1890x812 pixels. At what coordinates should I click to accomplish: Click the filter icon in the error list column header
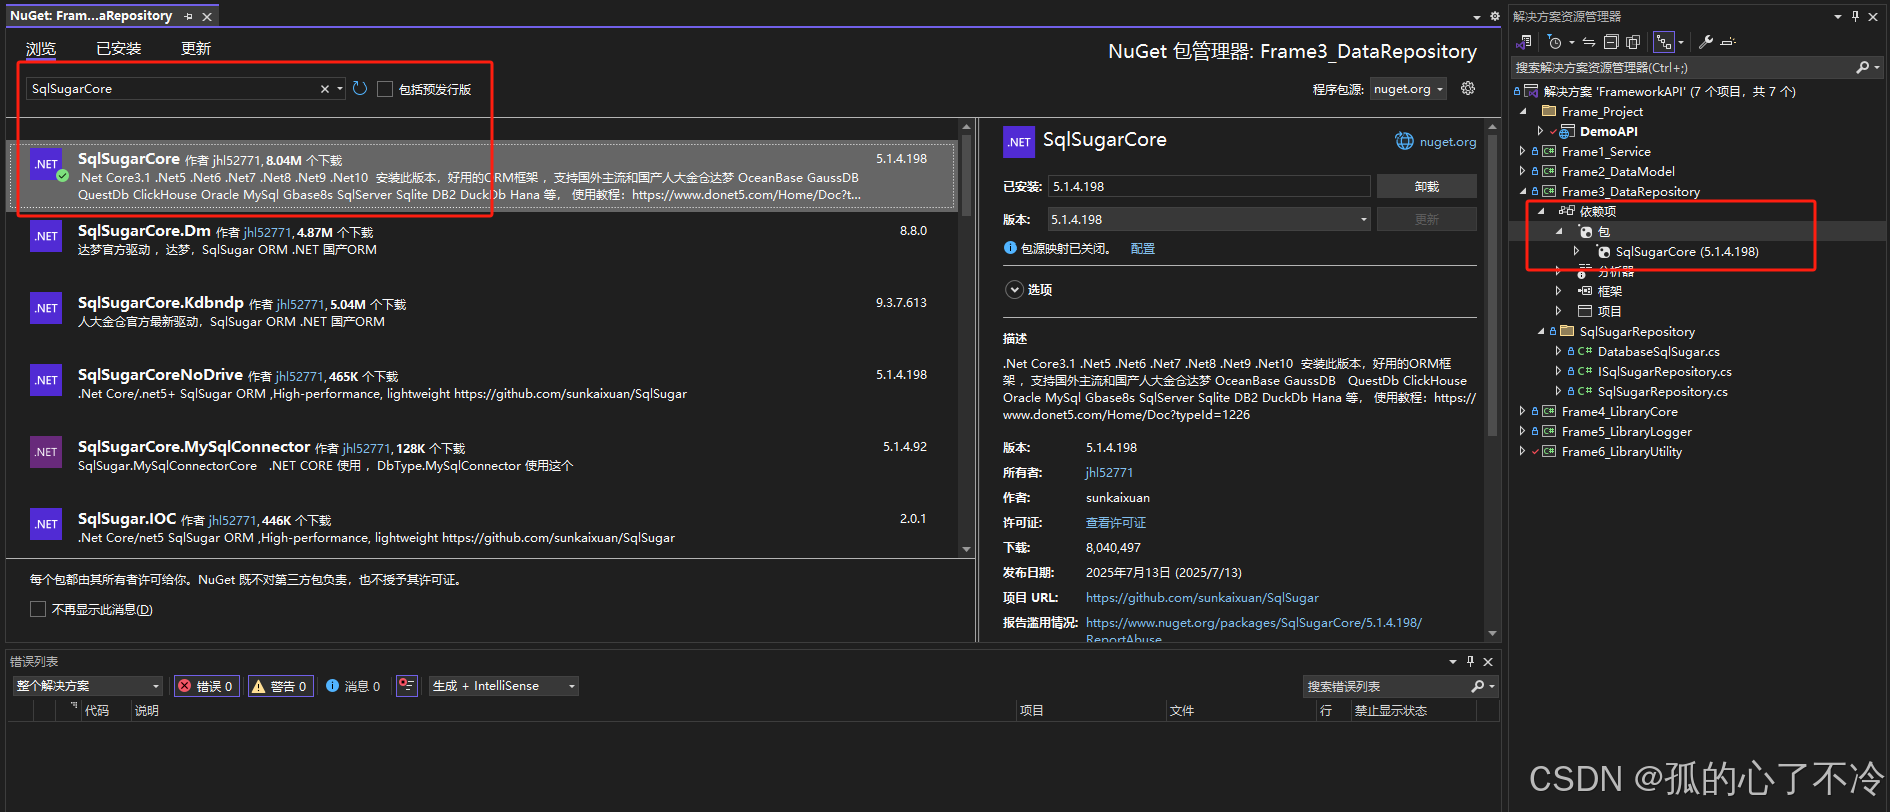(x=74, y=706)
